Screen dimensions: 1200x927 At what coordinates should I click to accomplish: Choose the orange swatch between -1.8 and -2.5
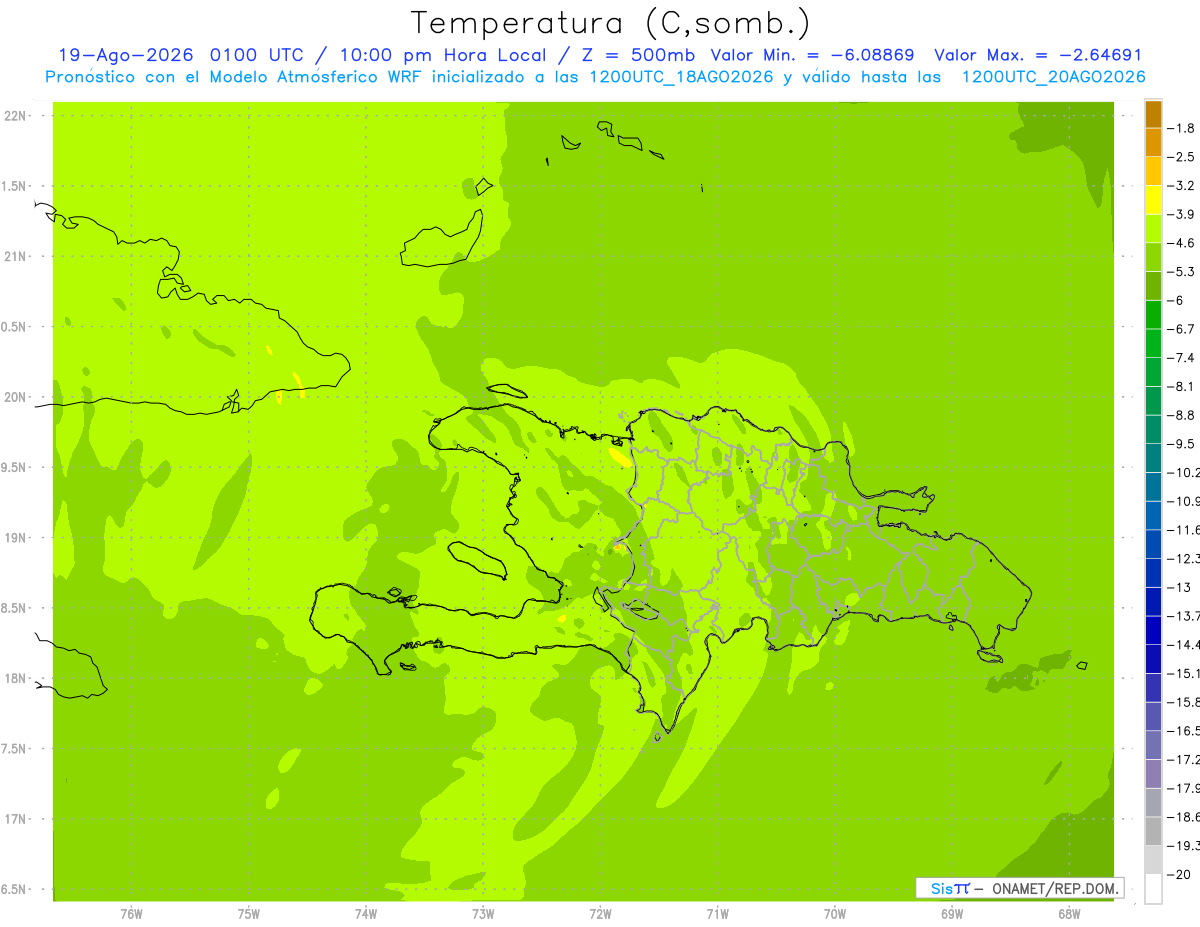tap(1153, 143)
